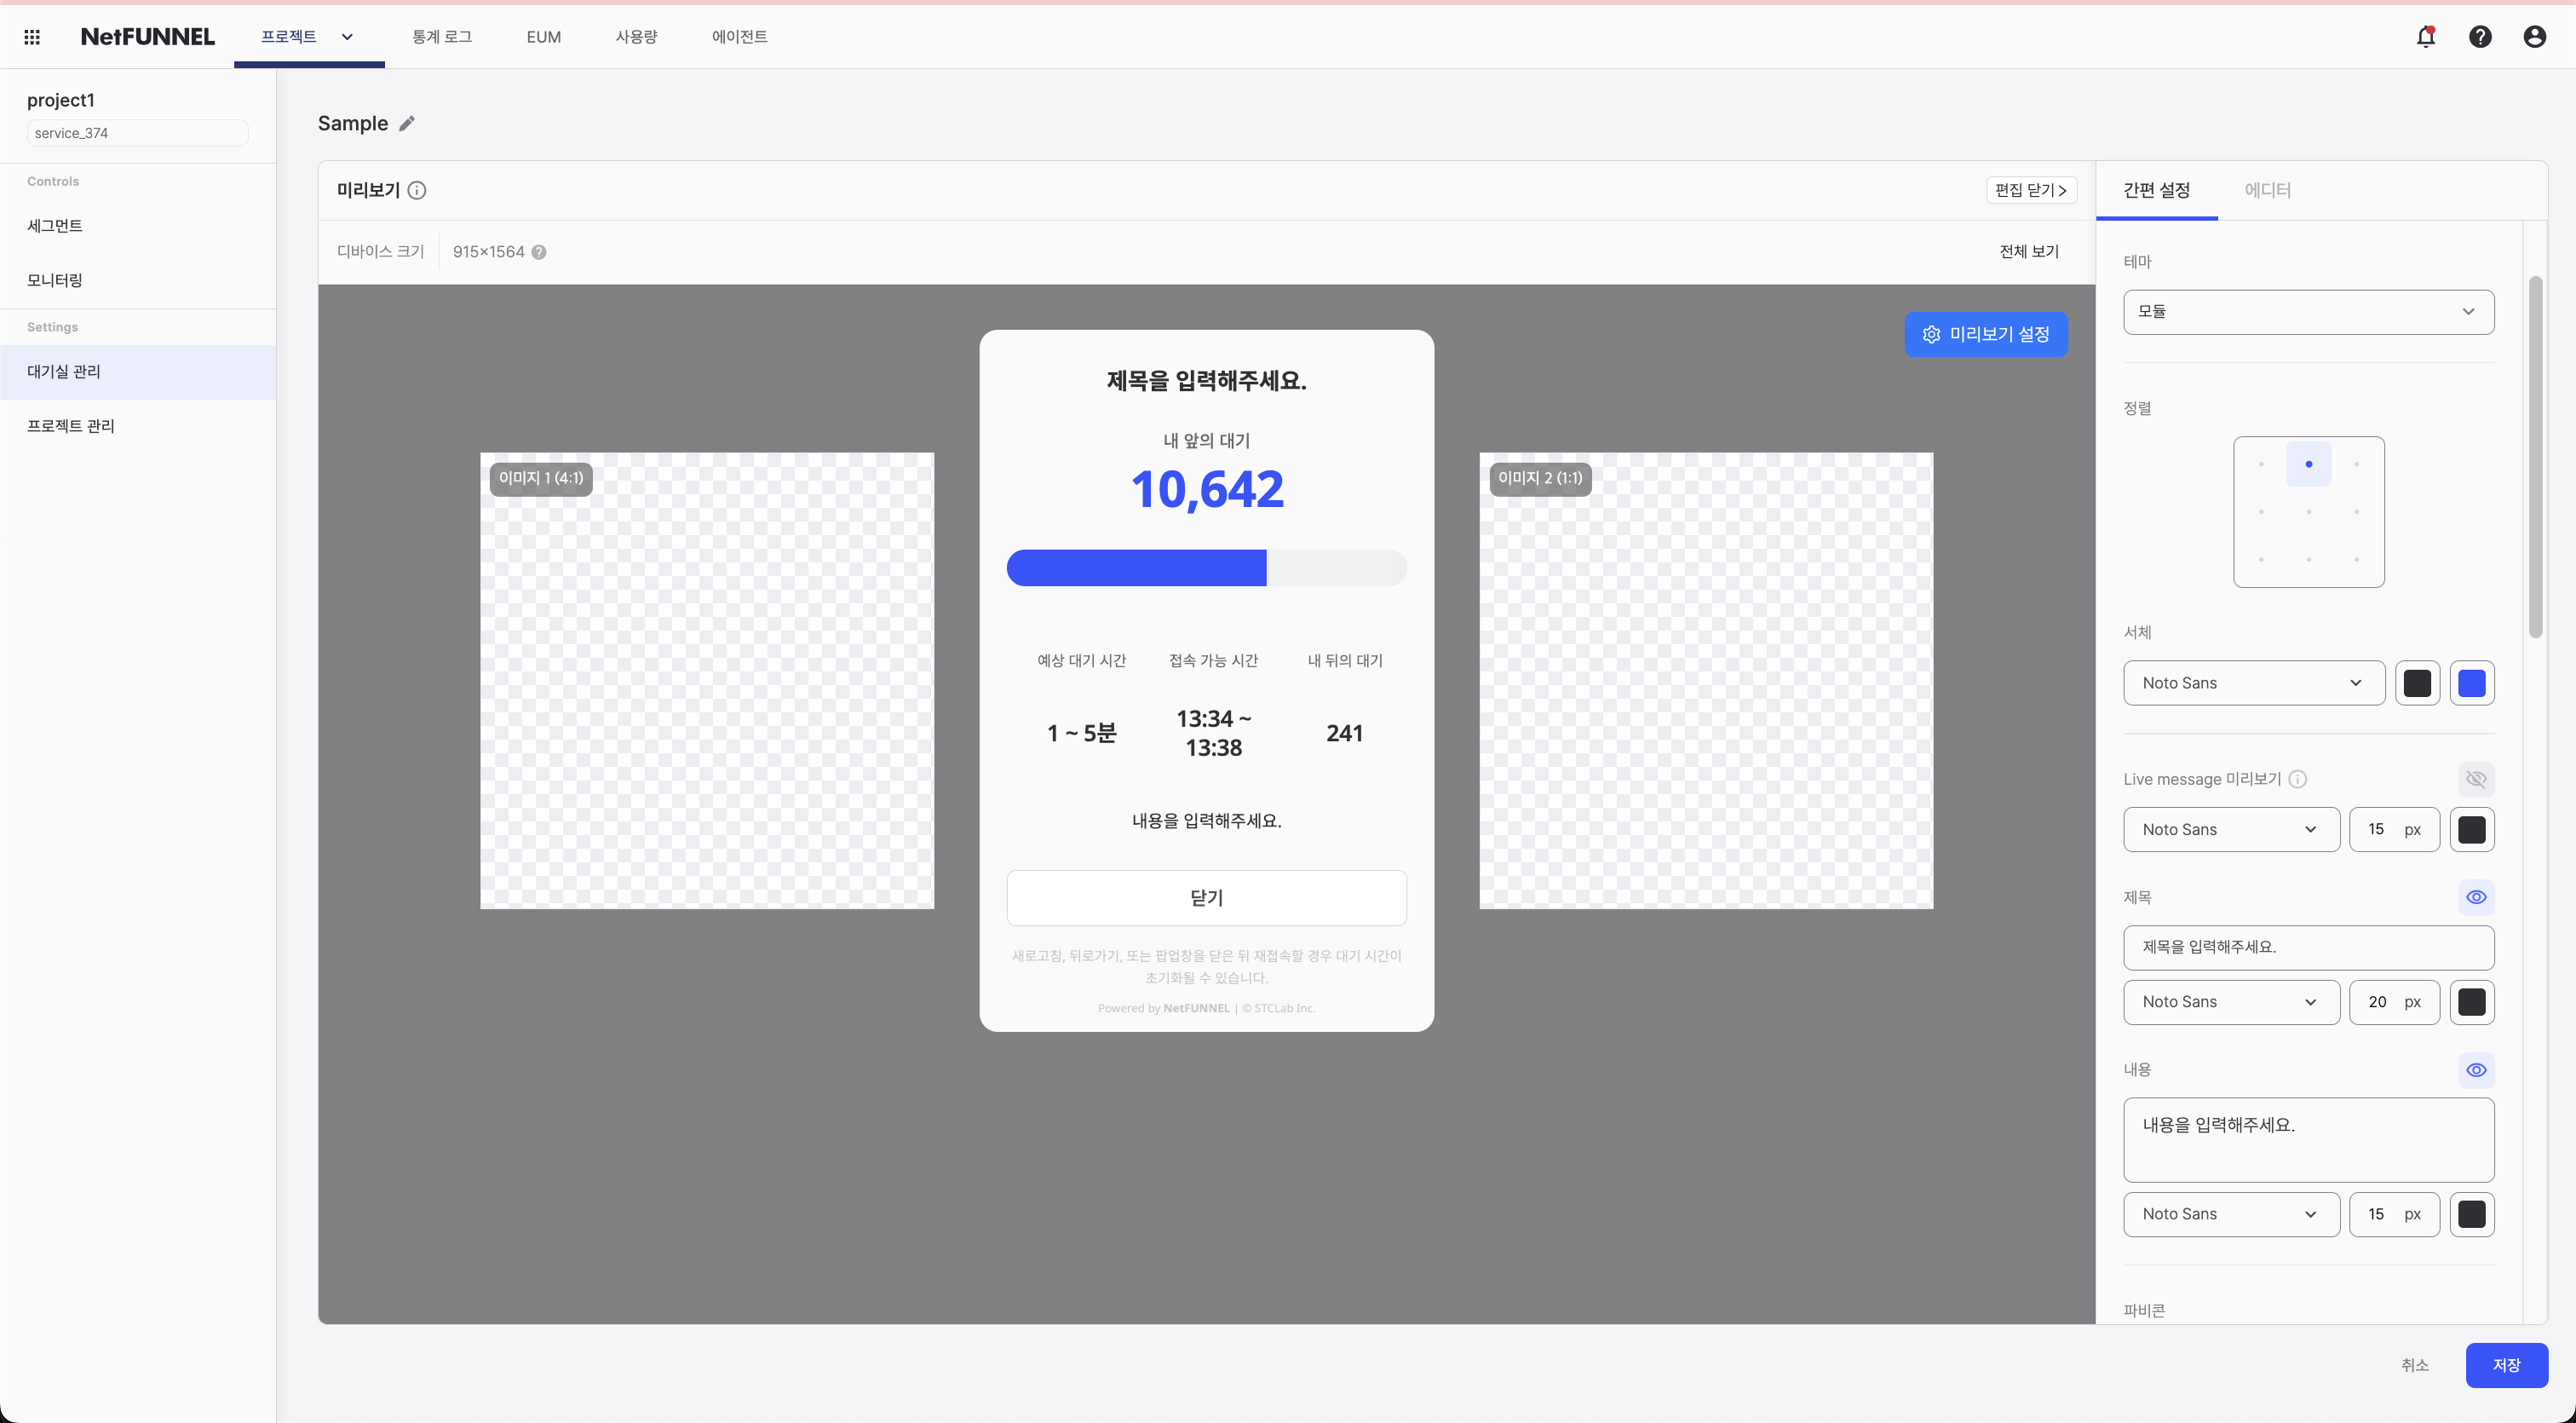Click the blue 저장 button
2576x1423 pixels.
2506,1365
